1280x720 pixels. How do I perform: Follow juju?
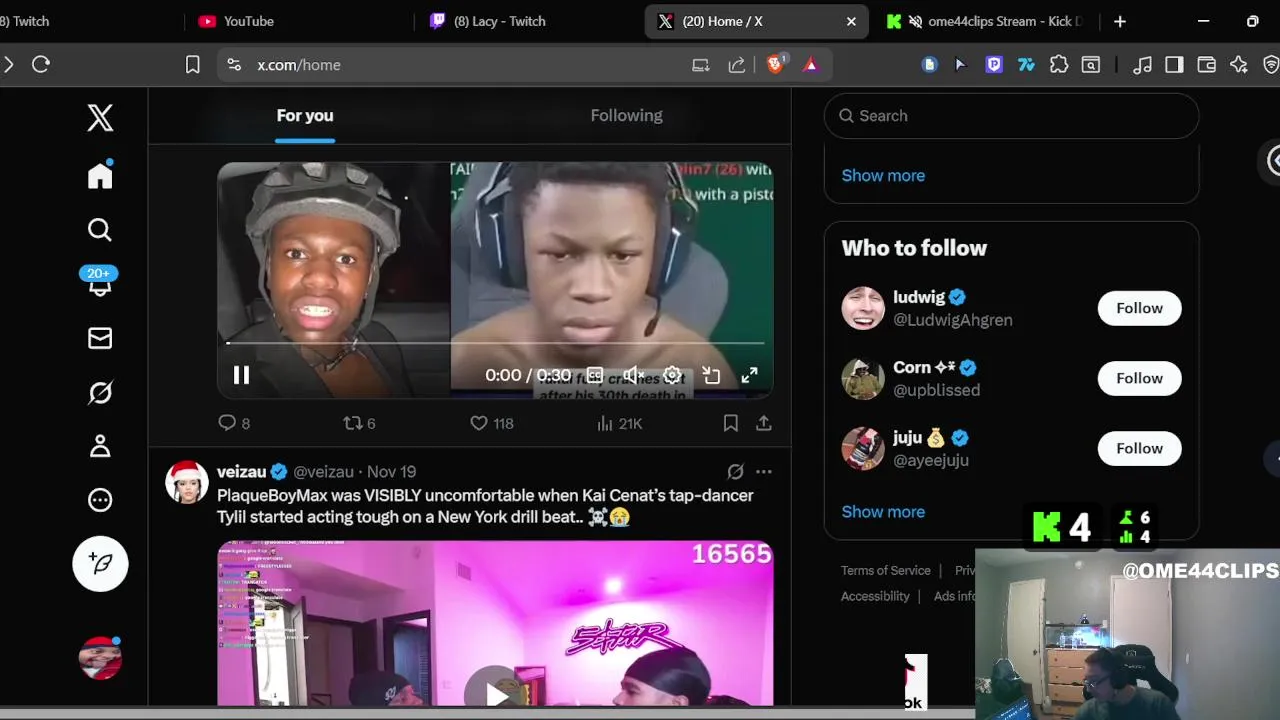[x=1139, y=448]
